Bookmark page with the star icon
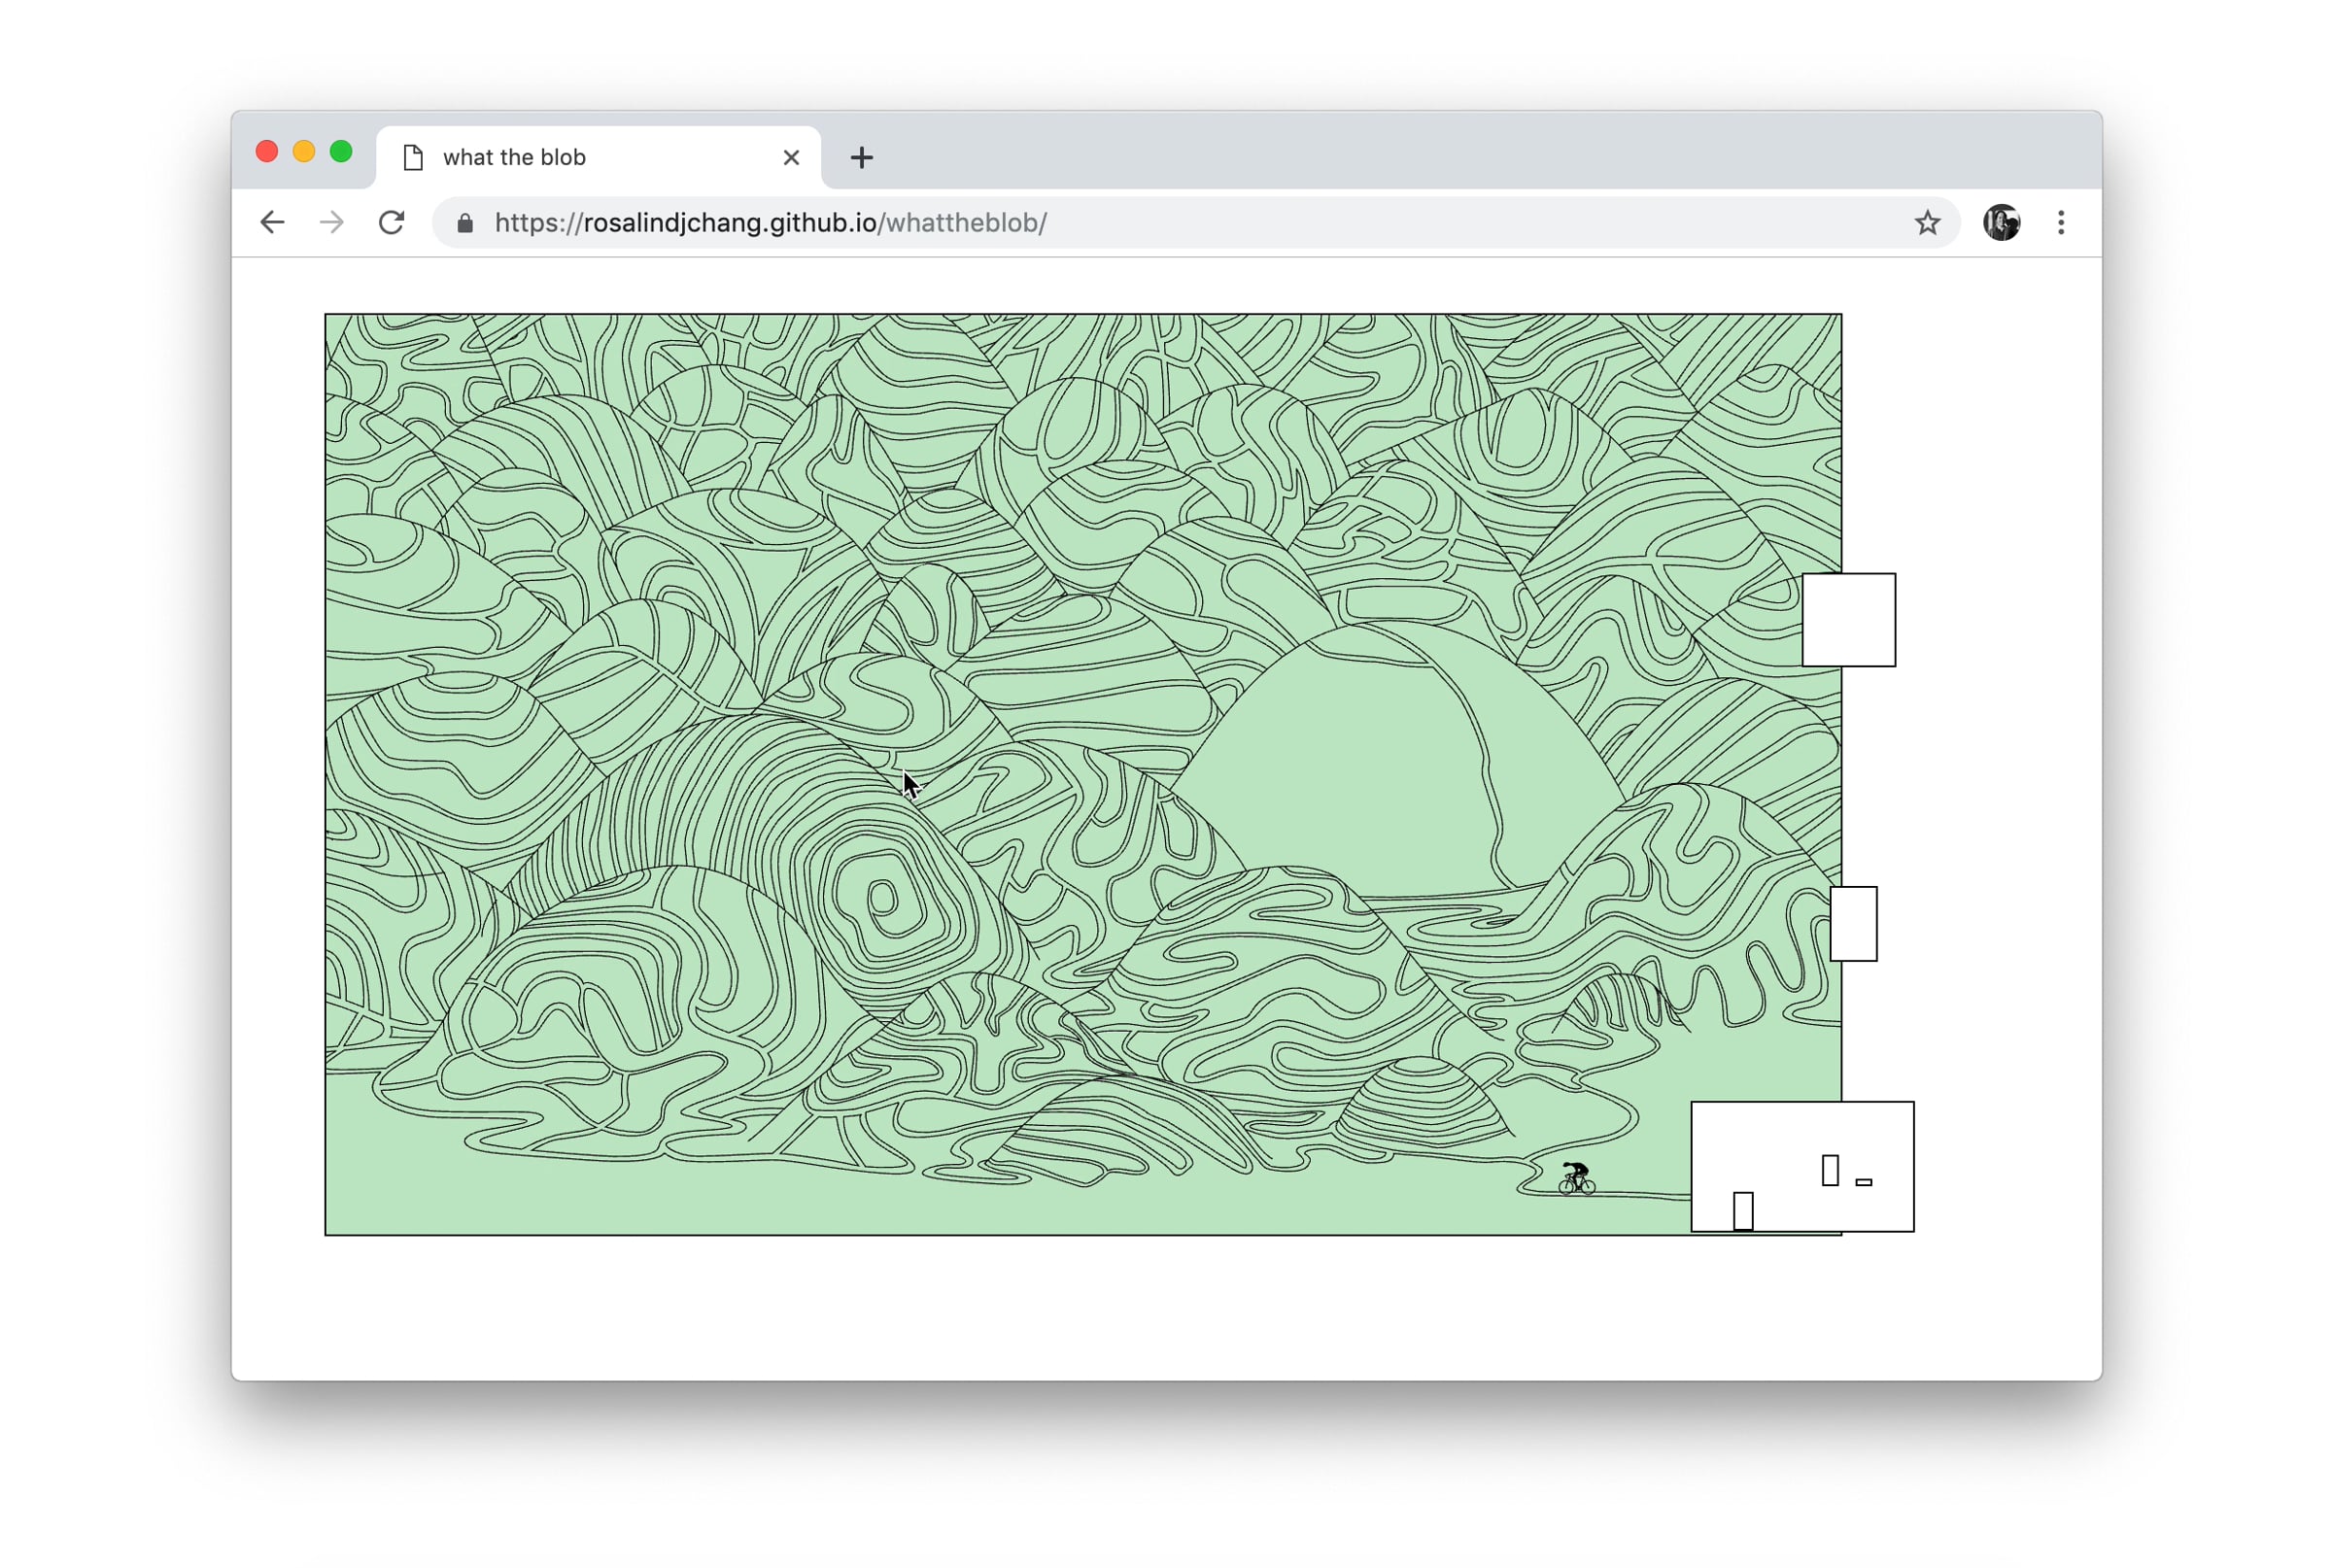2332x1568 pixels. coord(1927,222)
